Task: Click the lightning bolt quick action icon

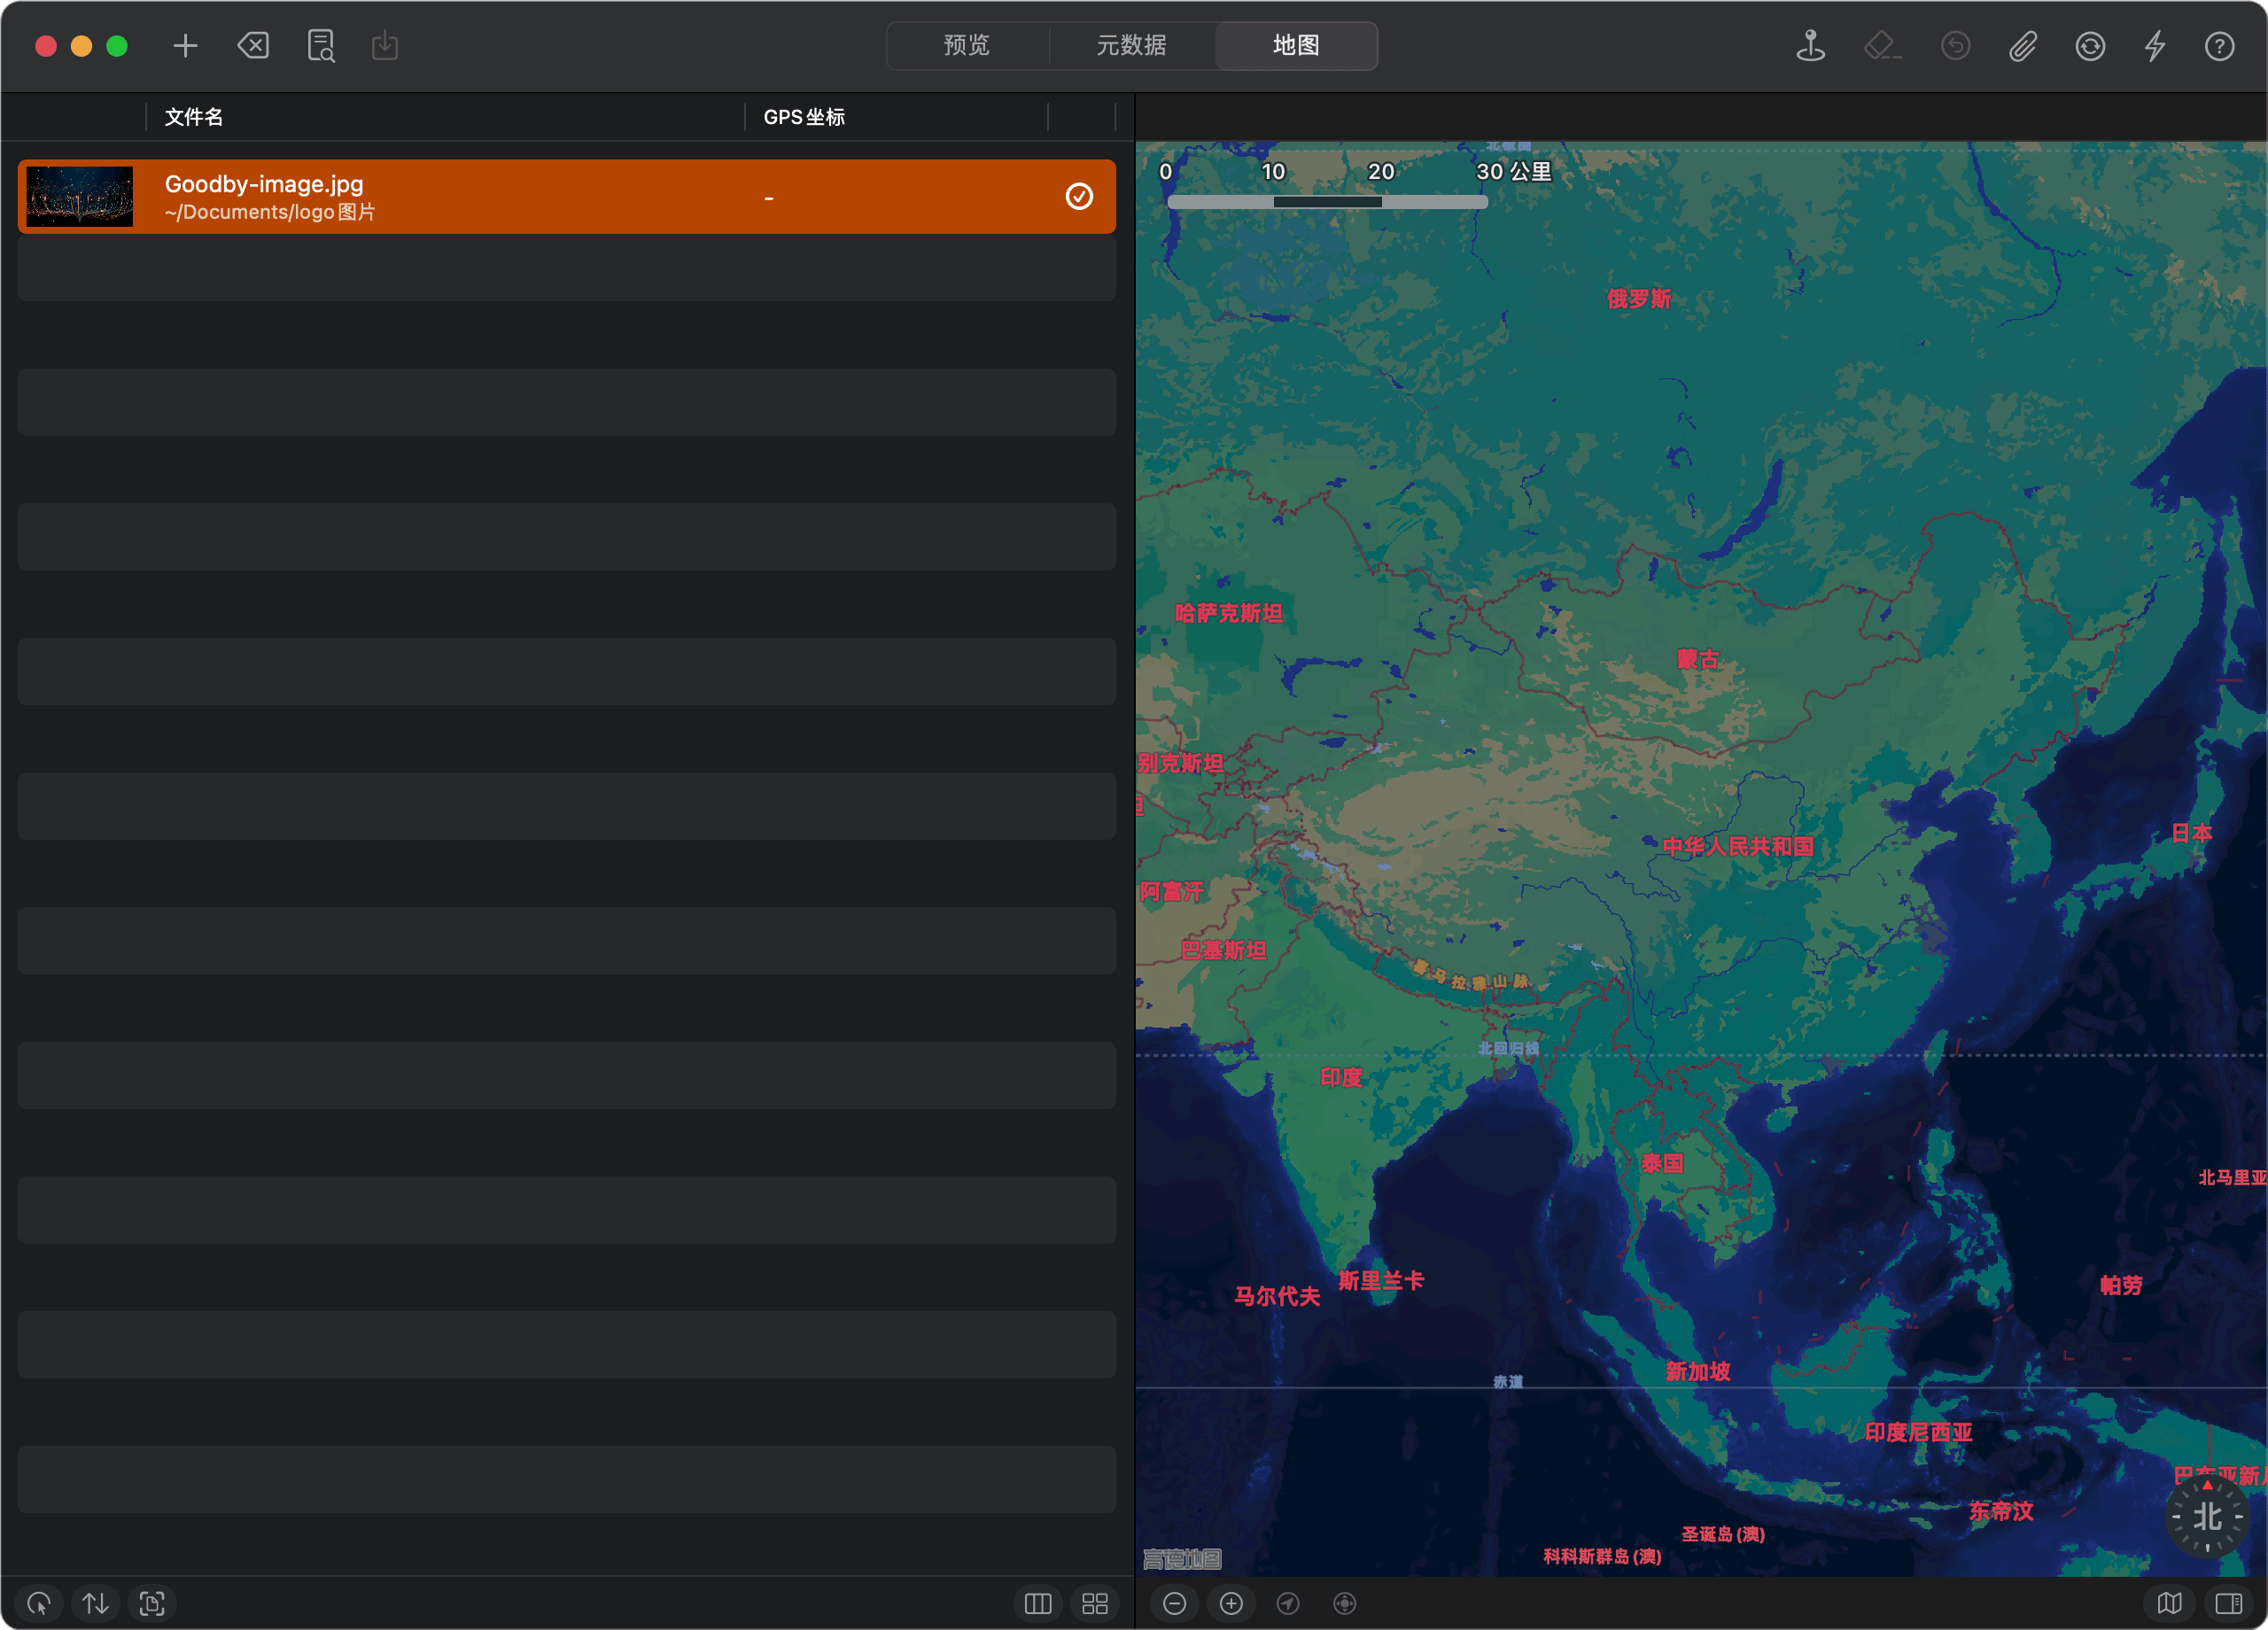Action: coord(2155,46)
